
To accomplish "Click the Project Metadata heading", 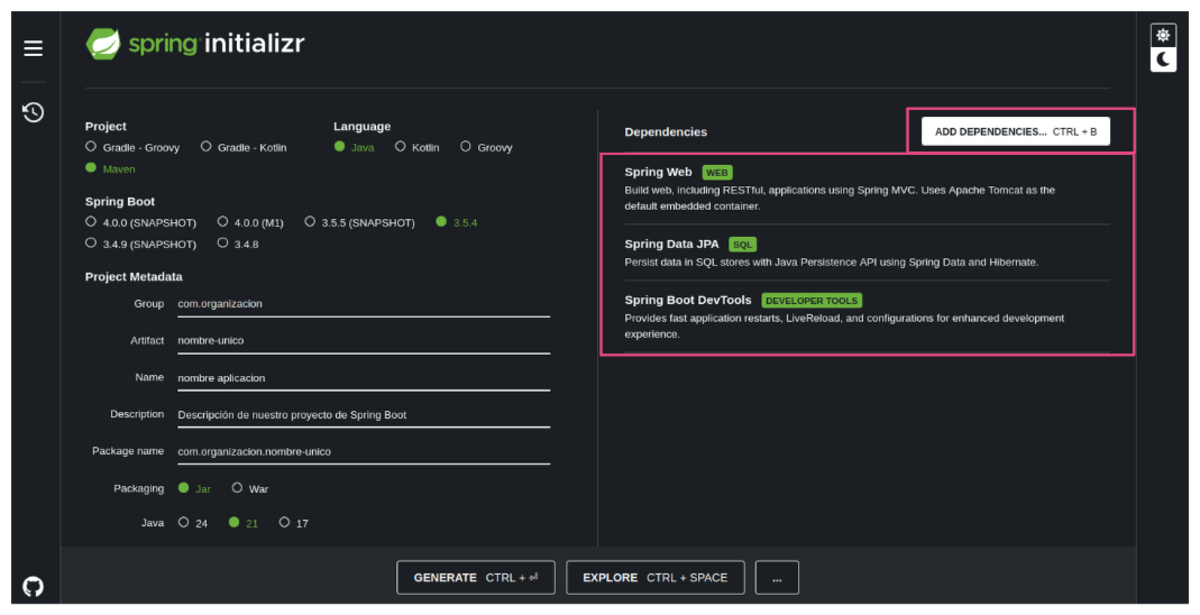I will [134, 277].
